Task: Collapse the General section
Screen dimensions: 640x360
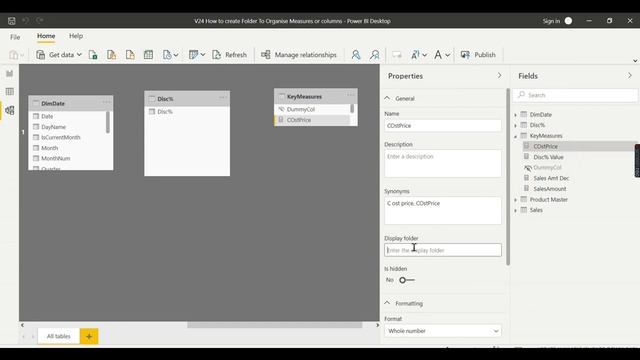Action: [x=387, y=98]
